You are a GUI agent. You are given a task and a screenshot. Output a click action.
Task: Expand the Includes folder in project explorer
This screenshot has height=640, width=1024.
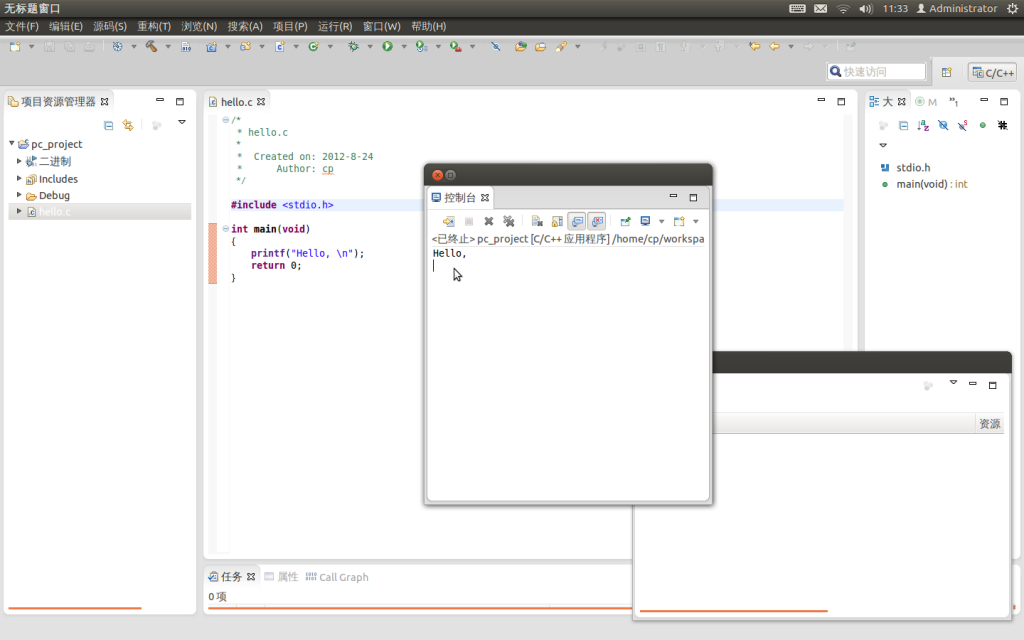coord(18,178)
